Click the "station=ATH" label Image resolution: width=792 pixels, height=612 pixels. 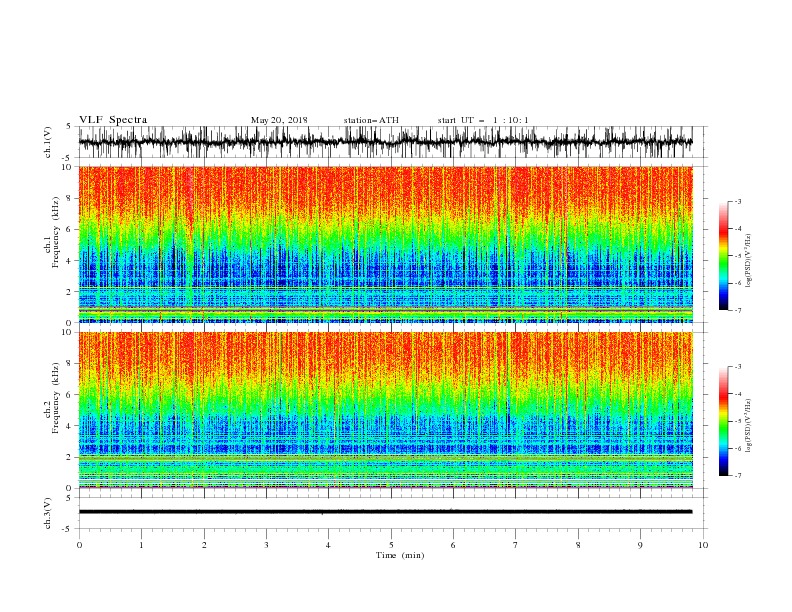click(x=371, y=120)
